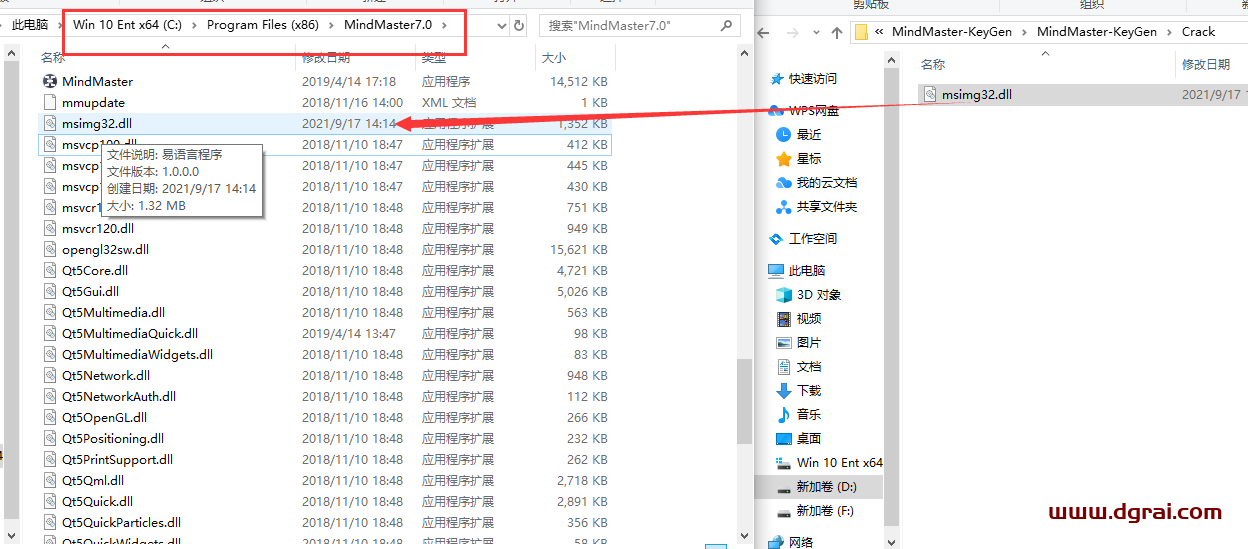Select the Qt5Network.dll file name

coord(106,375)
